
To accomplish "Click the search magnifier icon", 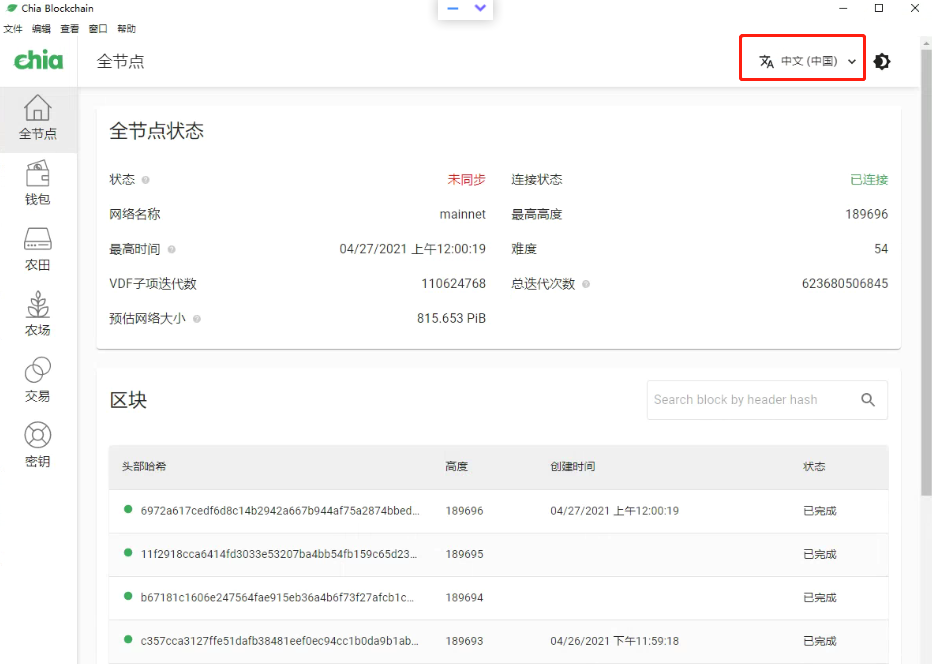I will pyautogui.click(x=868, y=400).
